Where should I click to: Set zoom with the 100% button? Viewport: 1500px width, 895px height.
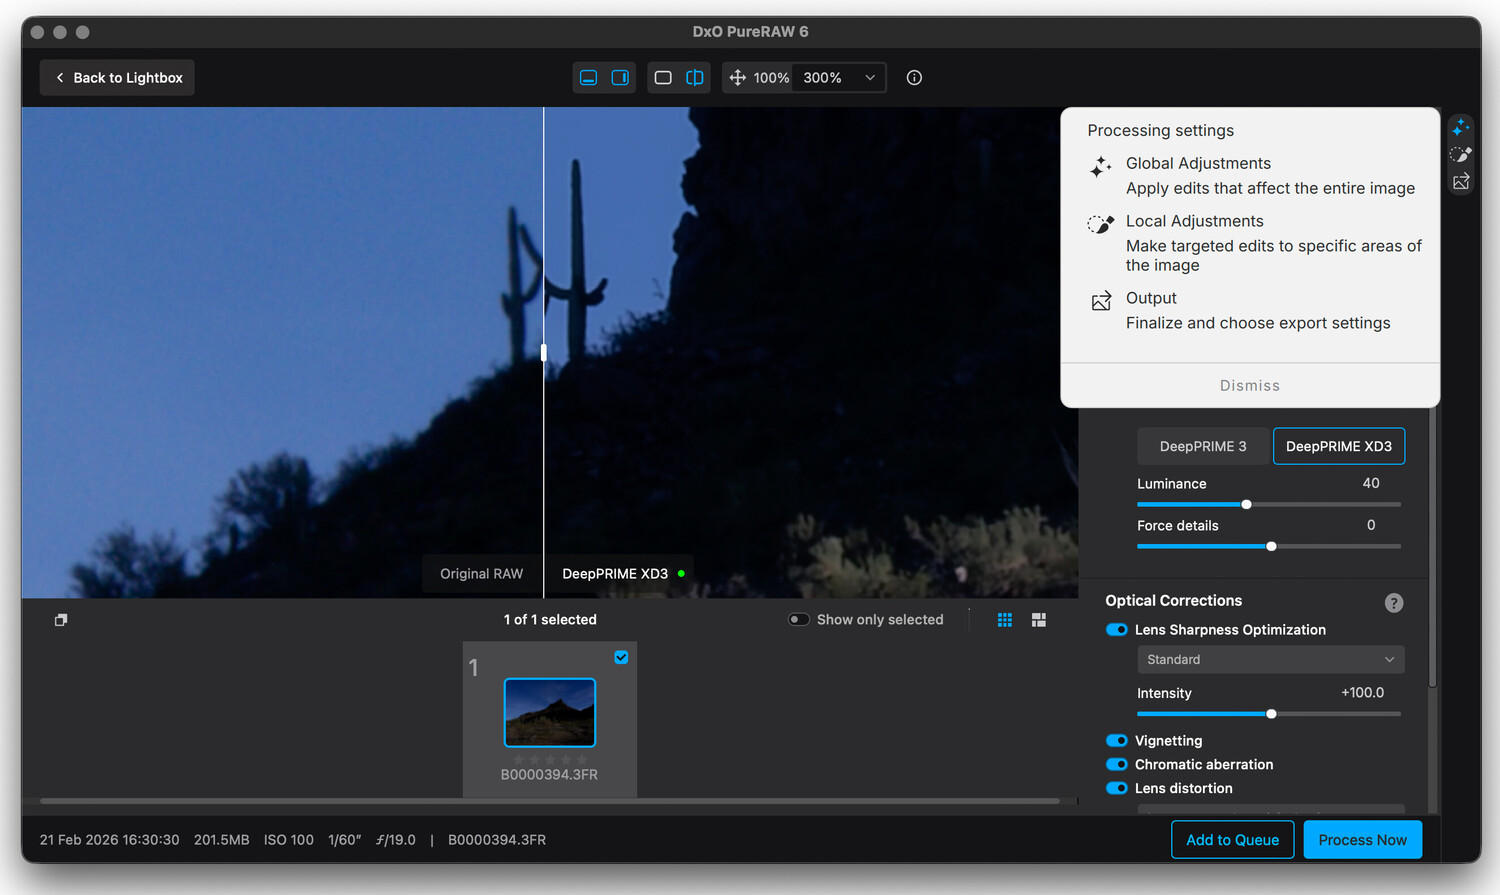tap(771, 78)
